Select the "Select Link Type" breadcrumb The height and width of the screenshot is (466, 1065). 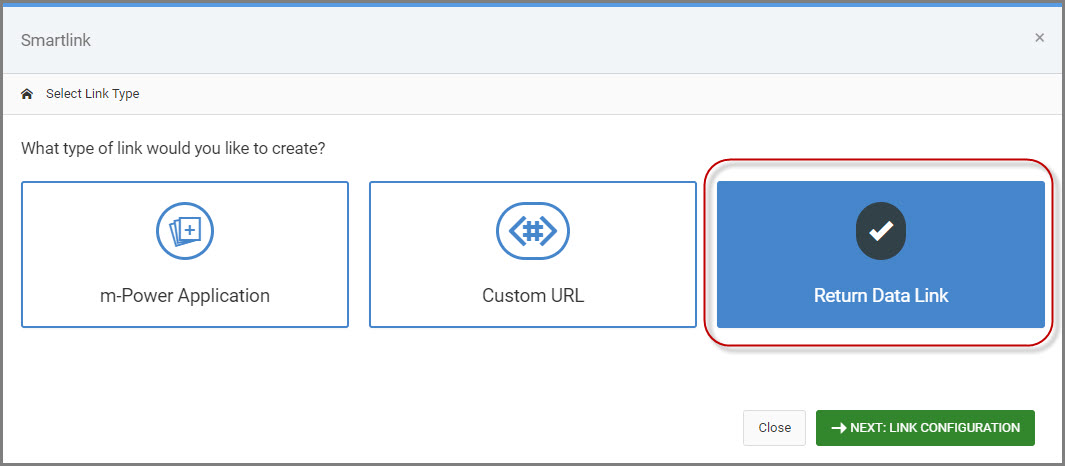(93, 94)
